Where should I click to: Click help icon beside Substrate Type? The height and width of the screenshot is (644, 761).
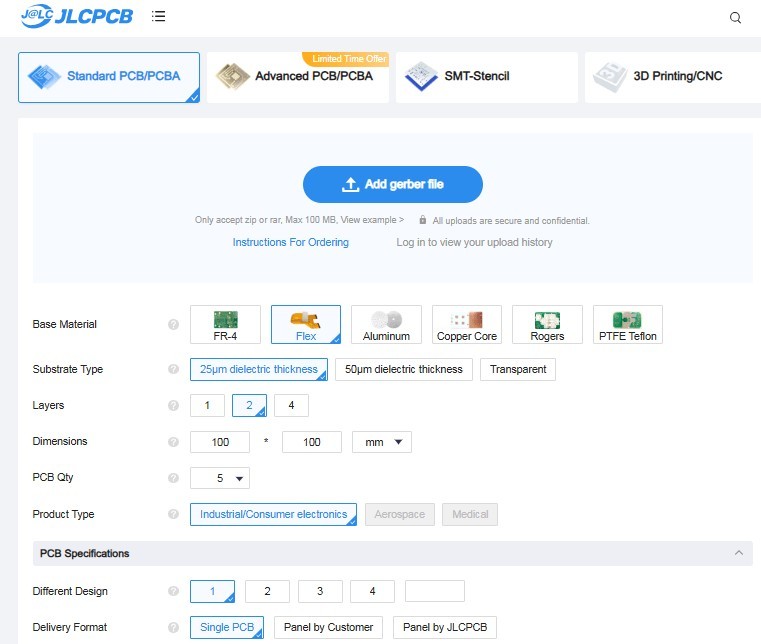pyautogui.click(x=173, y=369)
